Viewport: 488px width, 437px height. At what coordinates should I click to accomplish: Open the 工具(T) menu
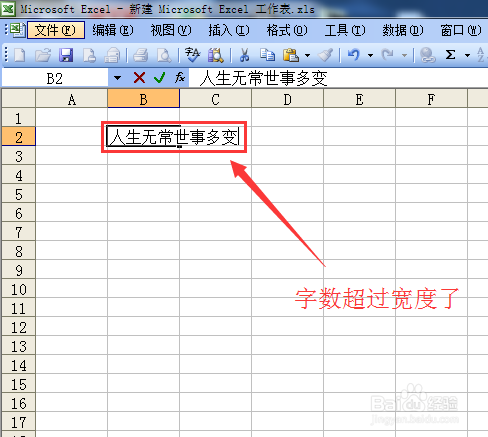coord(345,30)
